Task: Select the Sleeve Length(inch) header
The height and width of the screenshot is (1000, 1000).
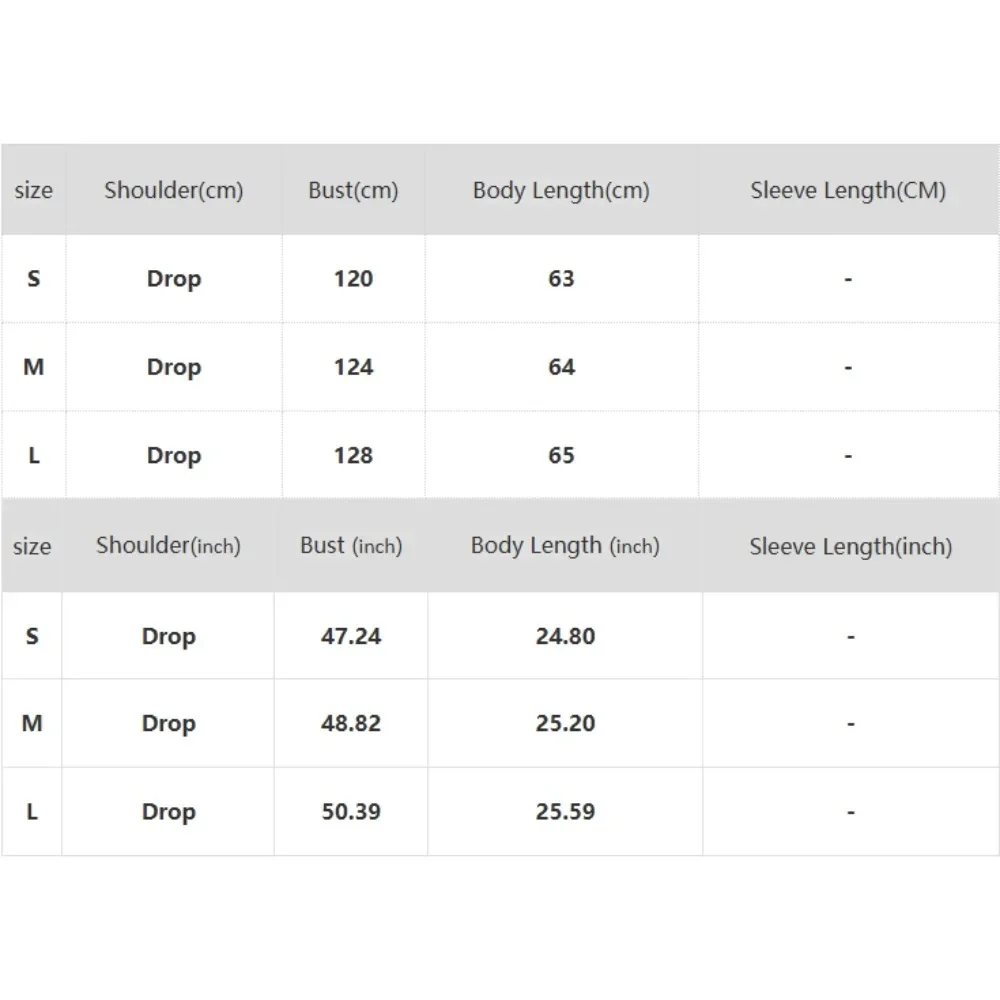Action: (850, 546)
